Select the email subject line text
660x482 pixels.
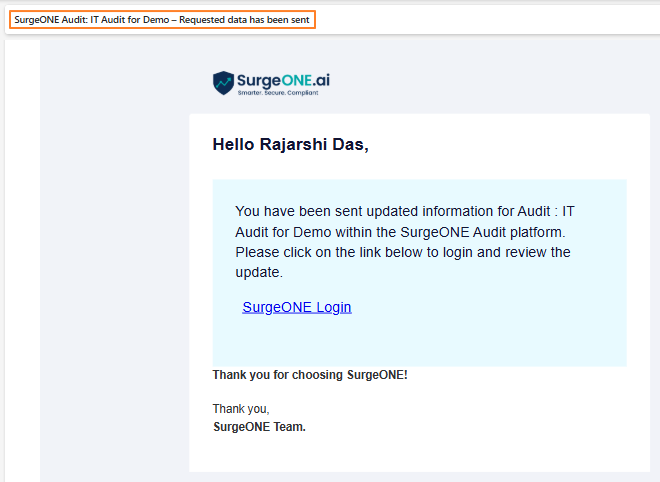[x=162, y=20]
